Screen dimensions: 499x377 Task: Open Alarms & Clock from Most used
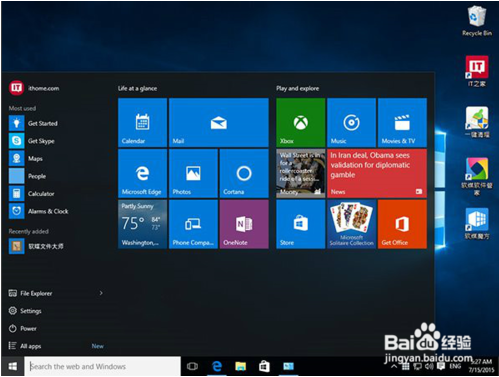point(57,211)
